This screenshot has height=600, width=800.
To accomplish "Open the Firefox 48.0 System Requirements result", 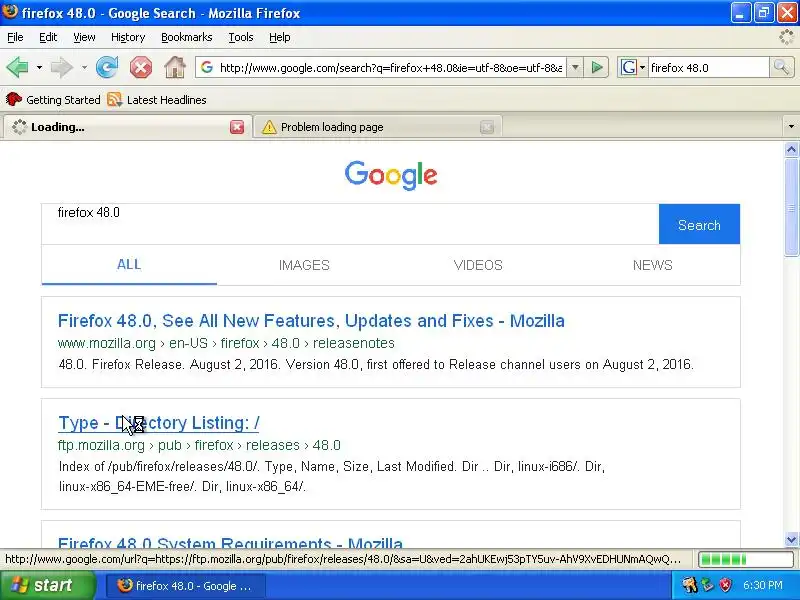I will (230, 542).
